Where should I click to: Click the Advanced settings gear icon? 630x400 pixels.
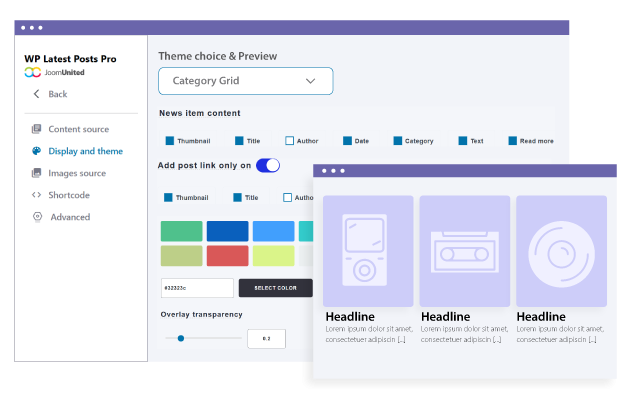(x=37, y=217)
